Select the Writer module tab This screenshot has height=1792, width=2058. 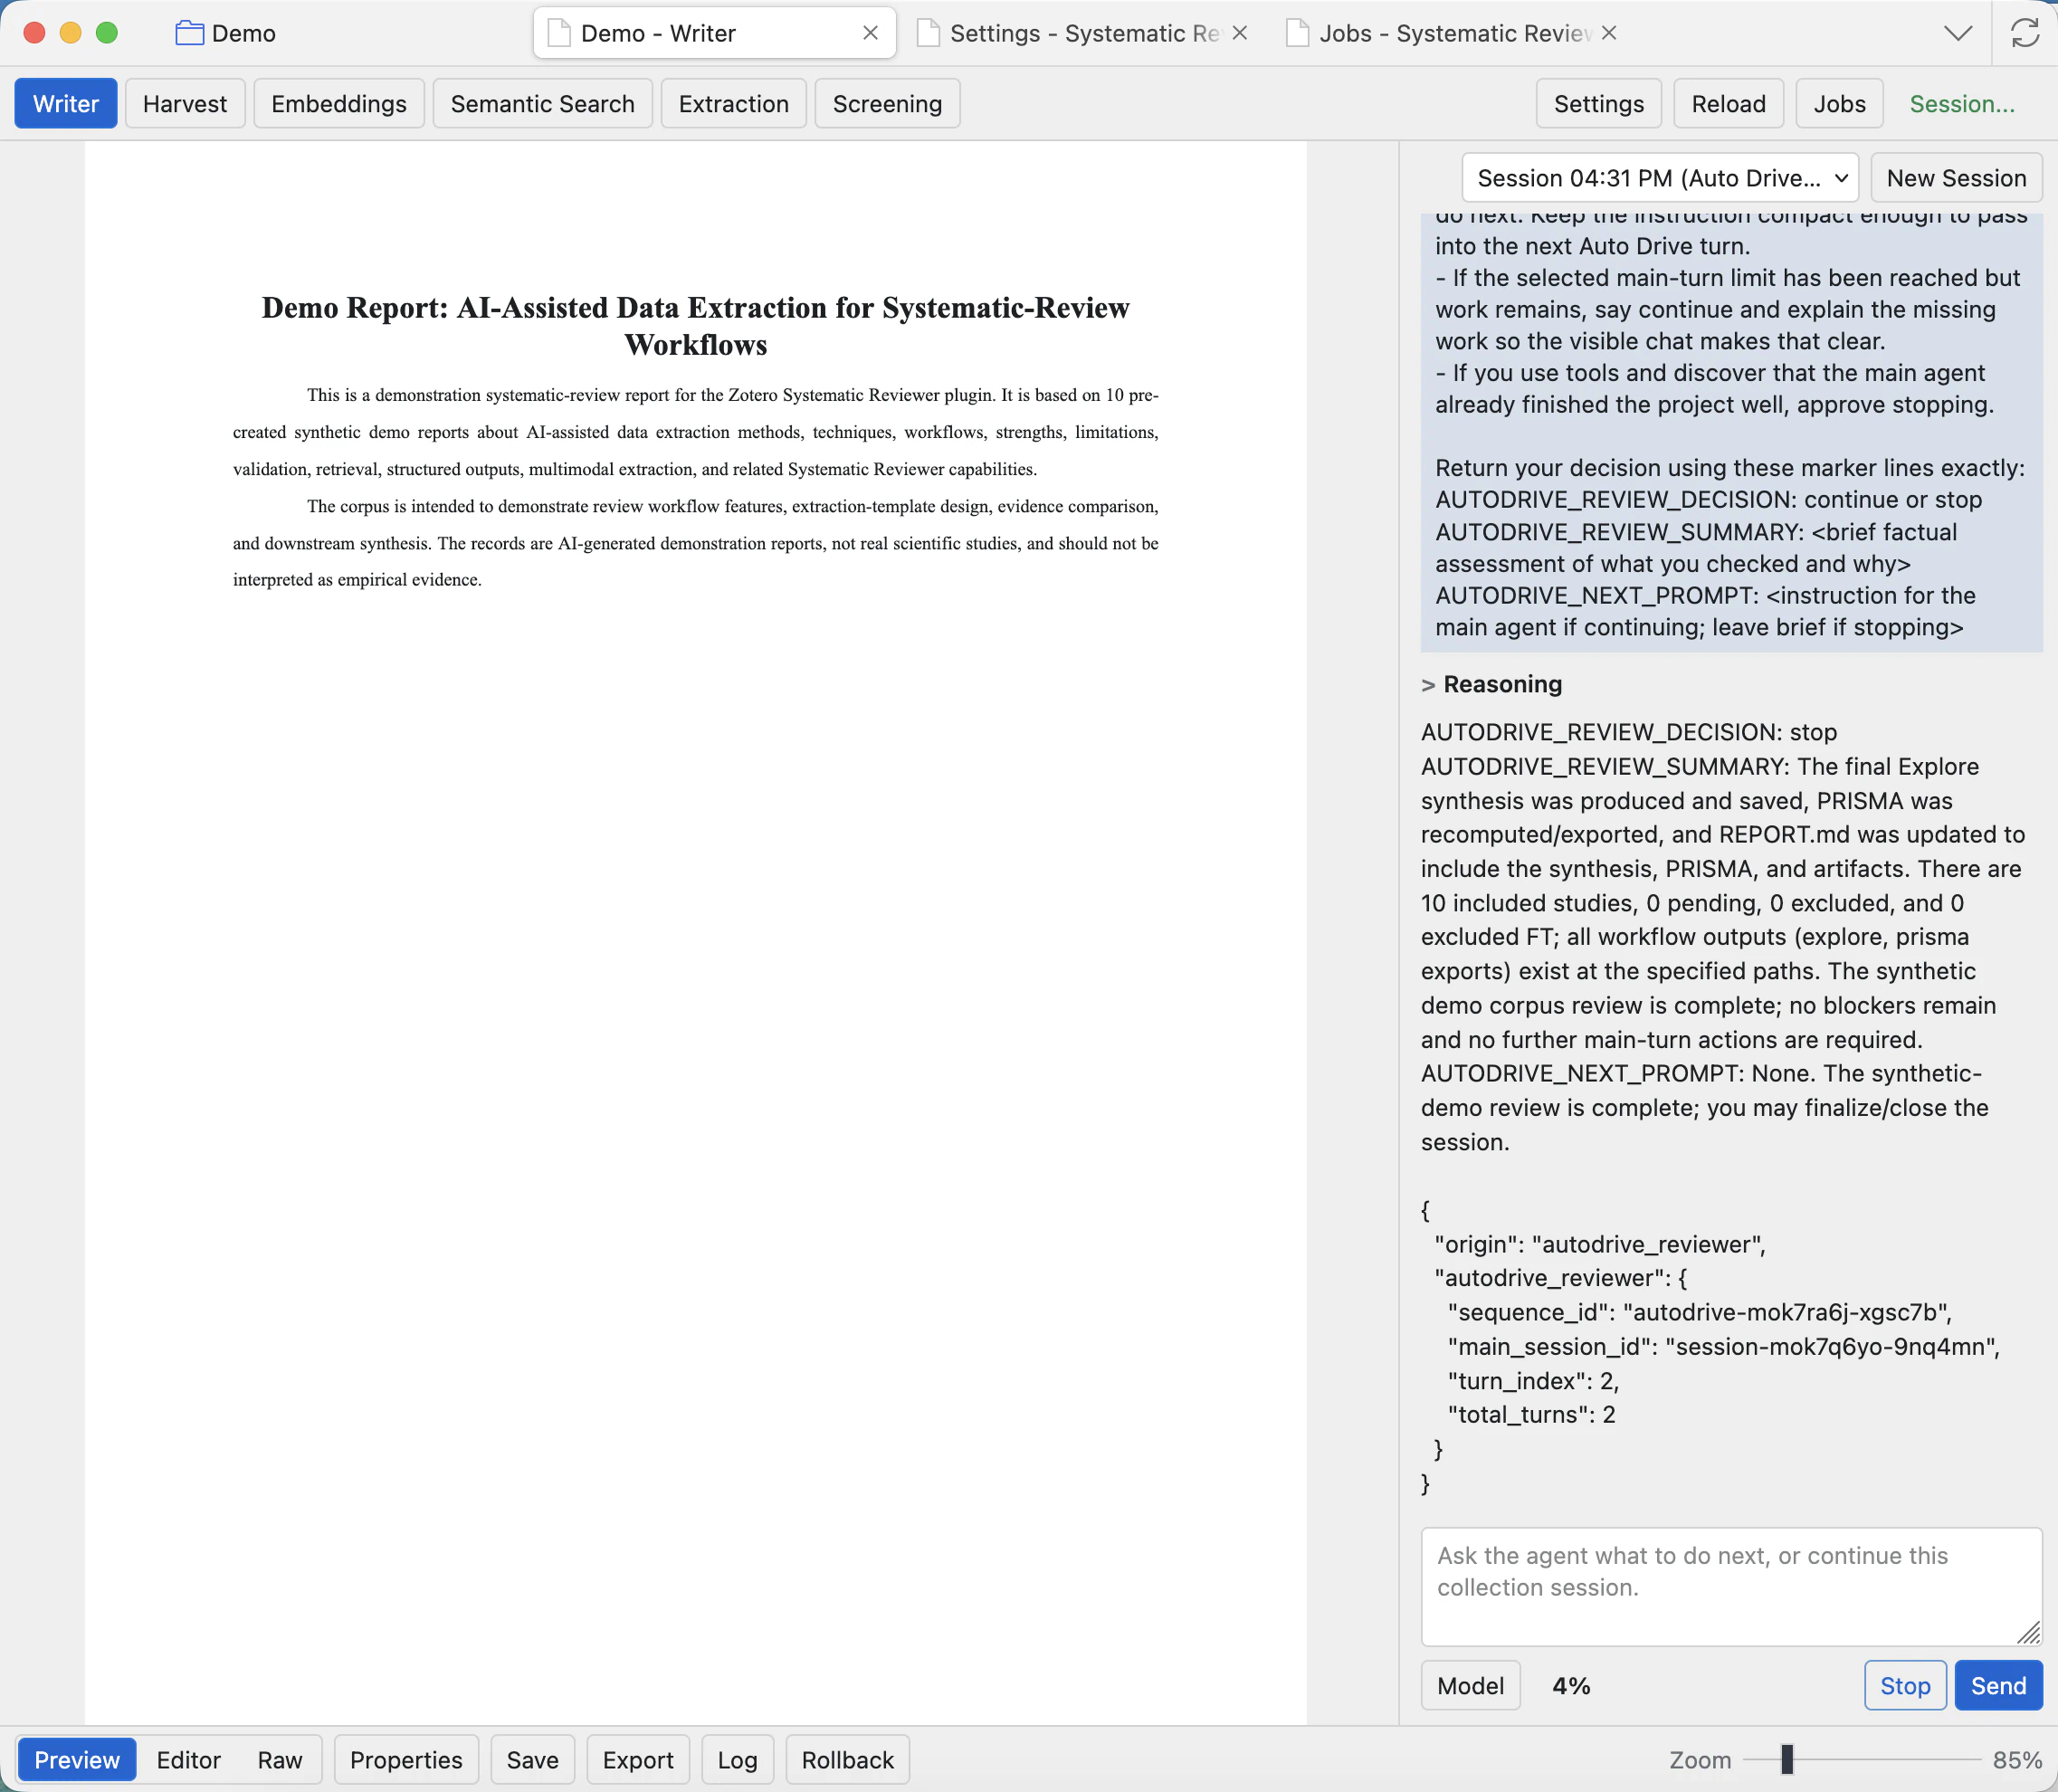tap(66, 103)
